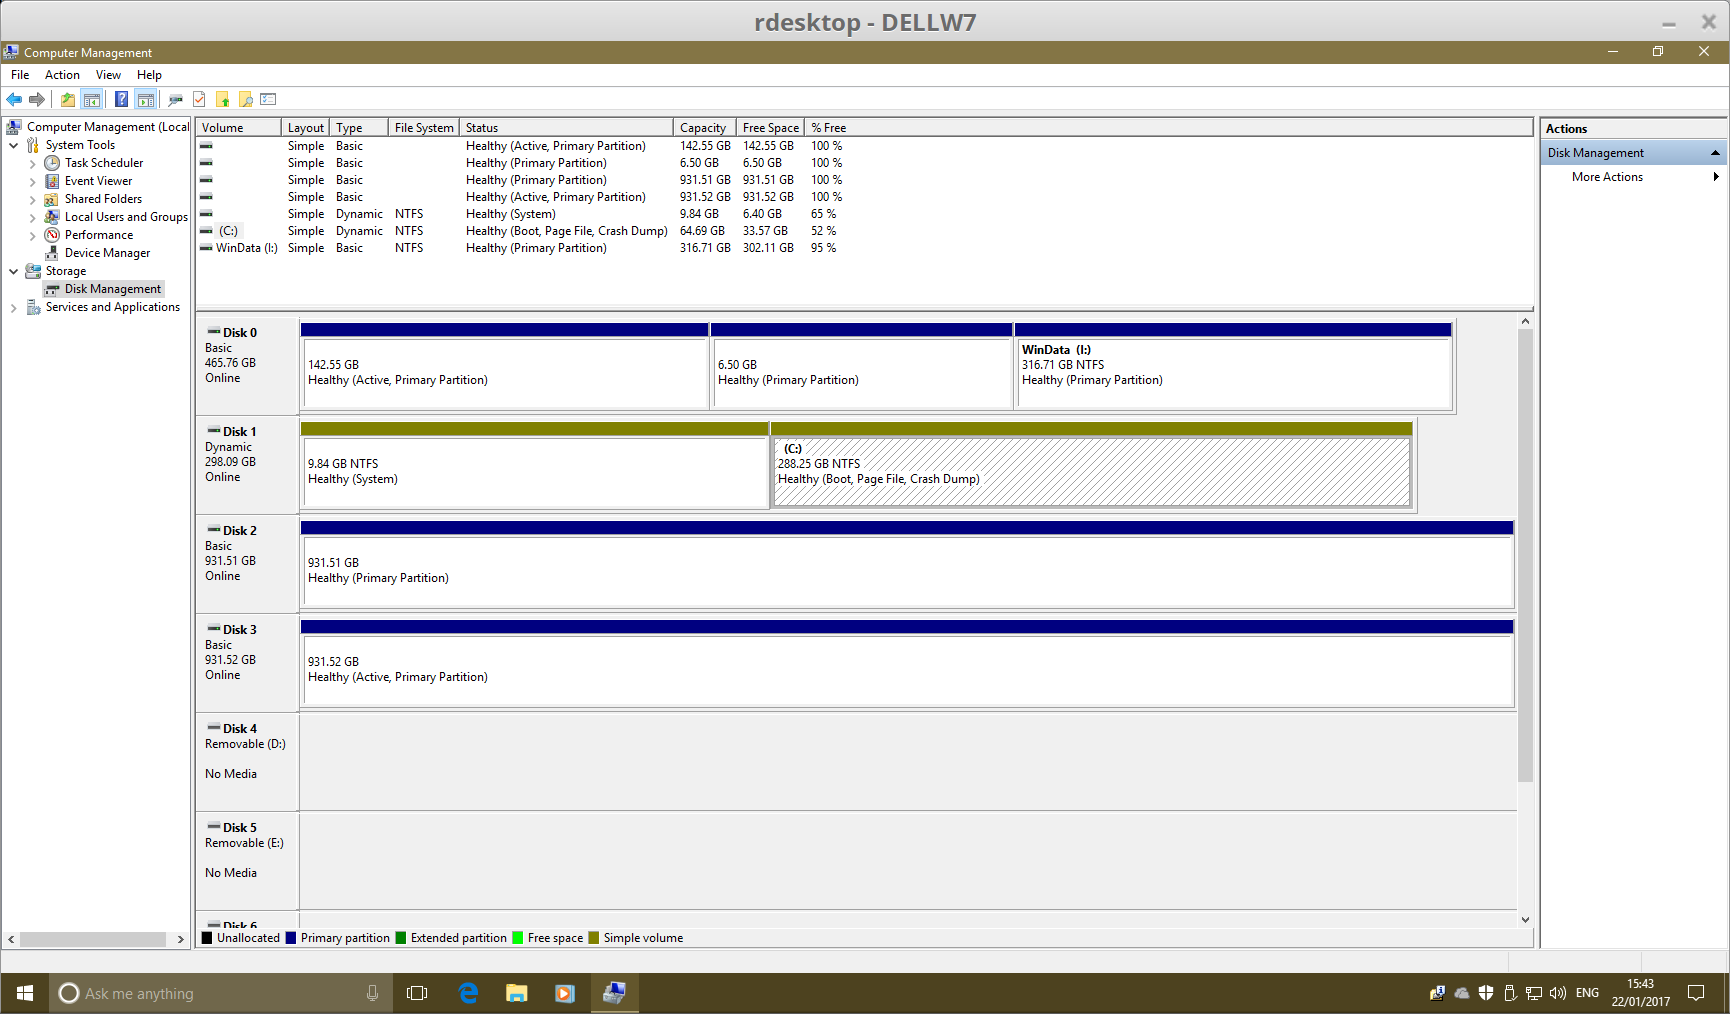Expand the Task Scheduler node

tap(32, 163)
